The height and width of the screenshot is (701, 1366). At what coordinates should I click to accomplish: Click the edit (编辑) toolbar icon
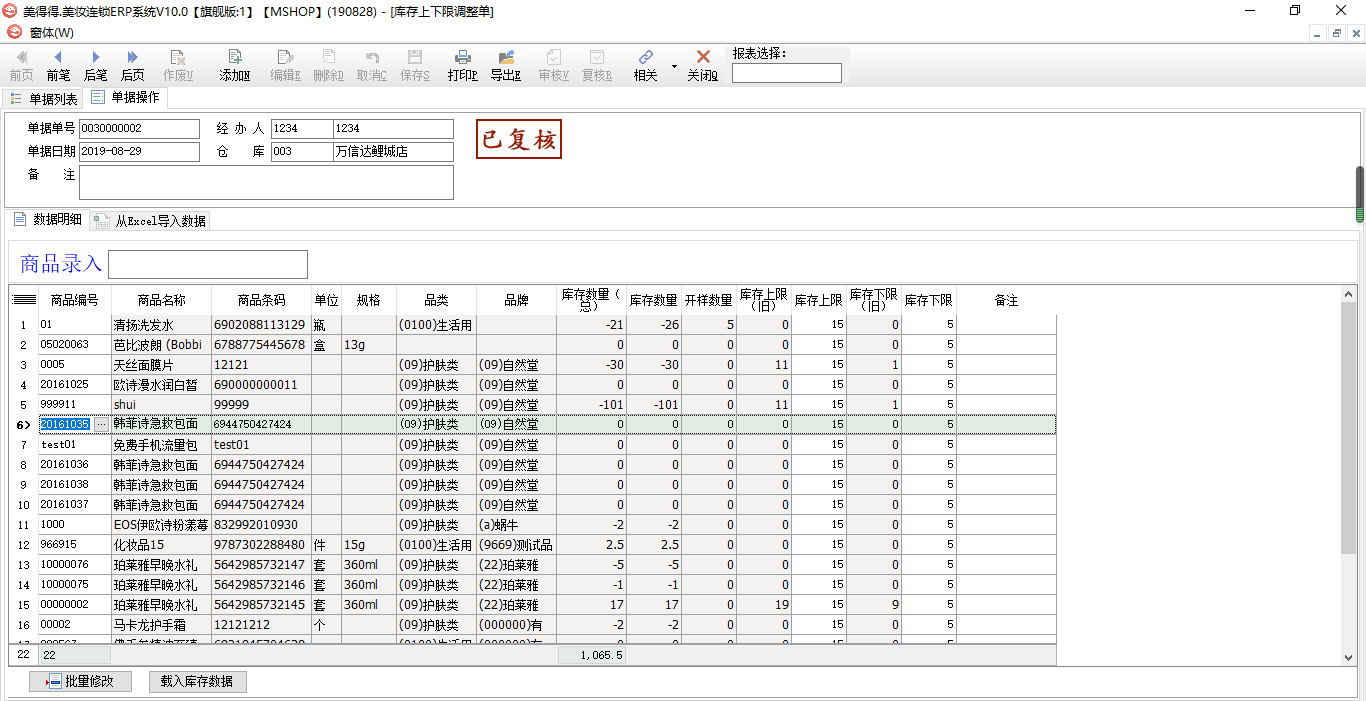click(x=285, y=58)
